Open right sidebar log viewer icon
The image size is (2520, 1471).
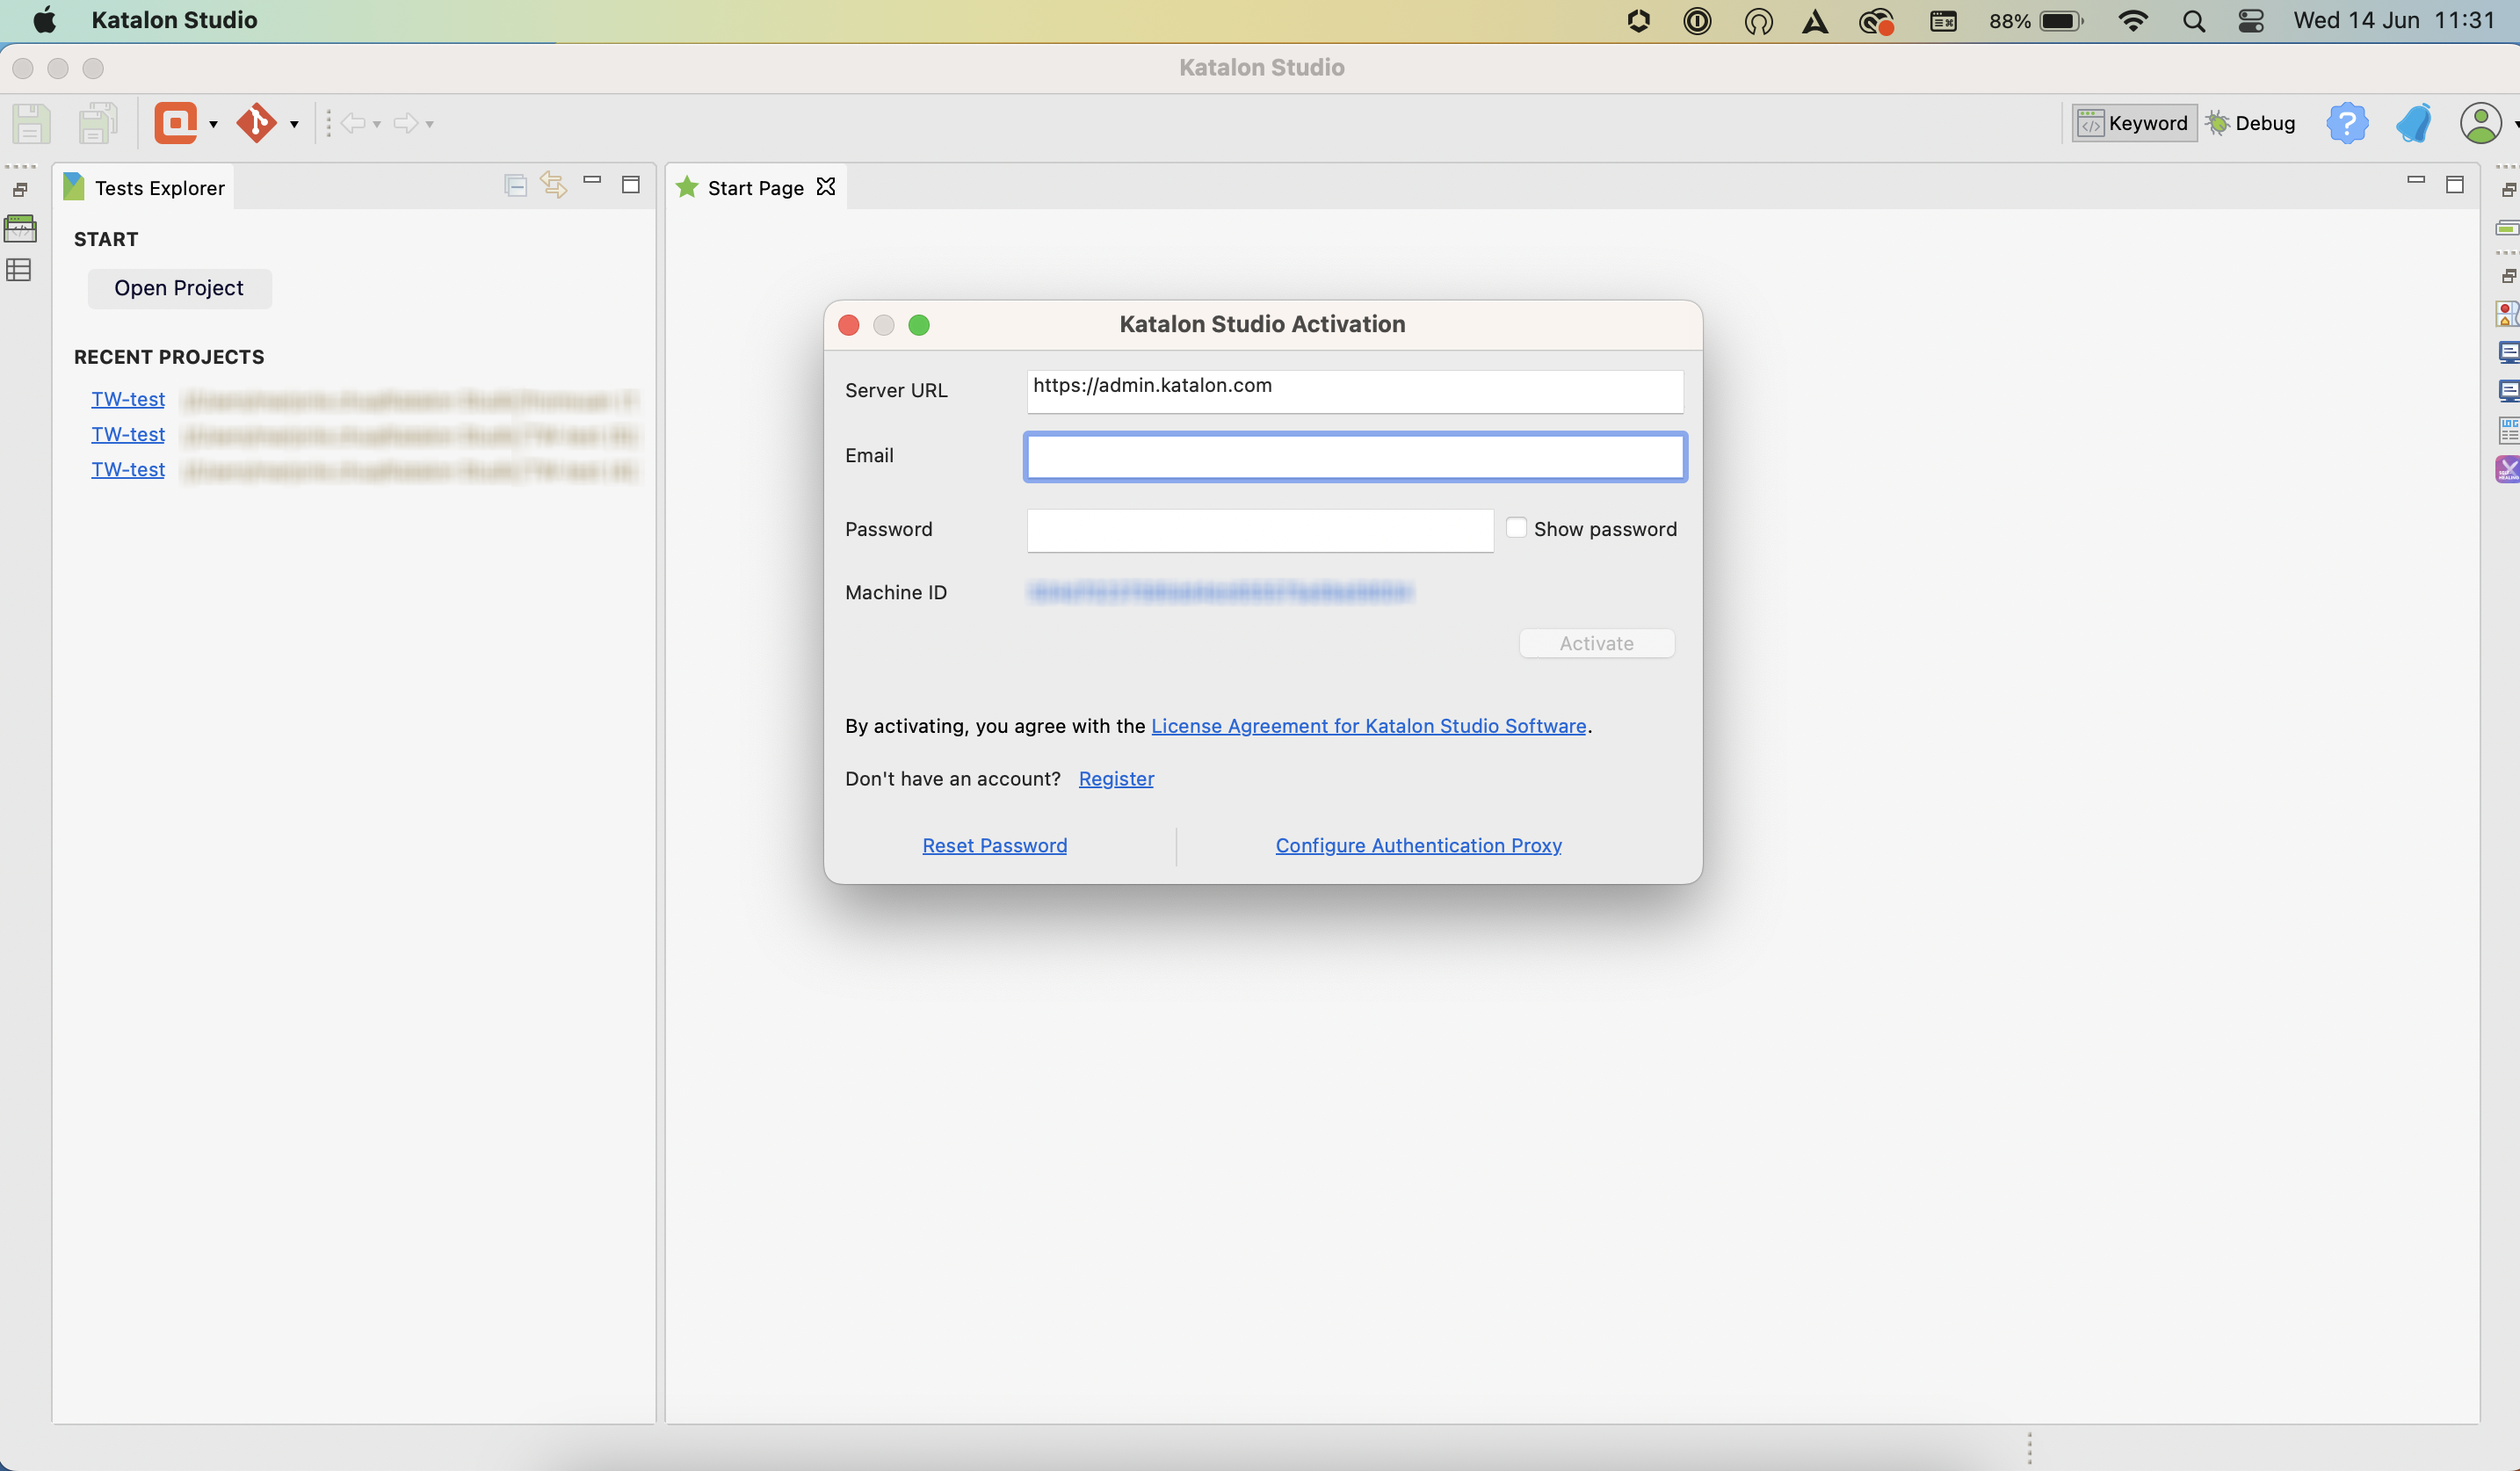[2508, 430]
